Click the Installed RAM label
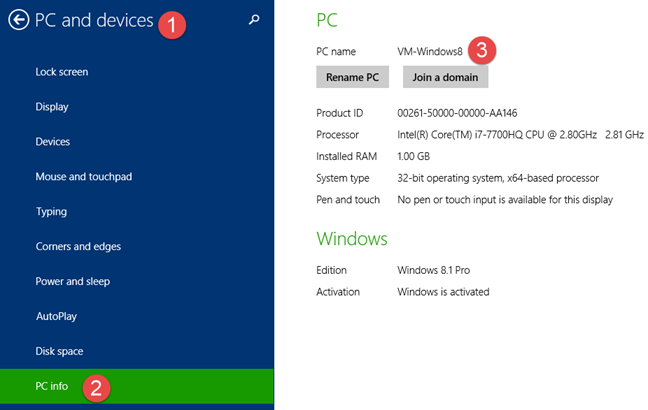 point(346,156)
